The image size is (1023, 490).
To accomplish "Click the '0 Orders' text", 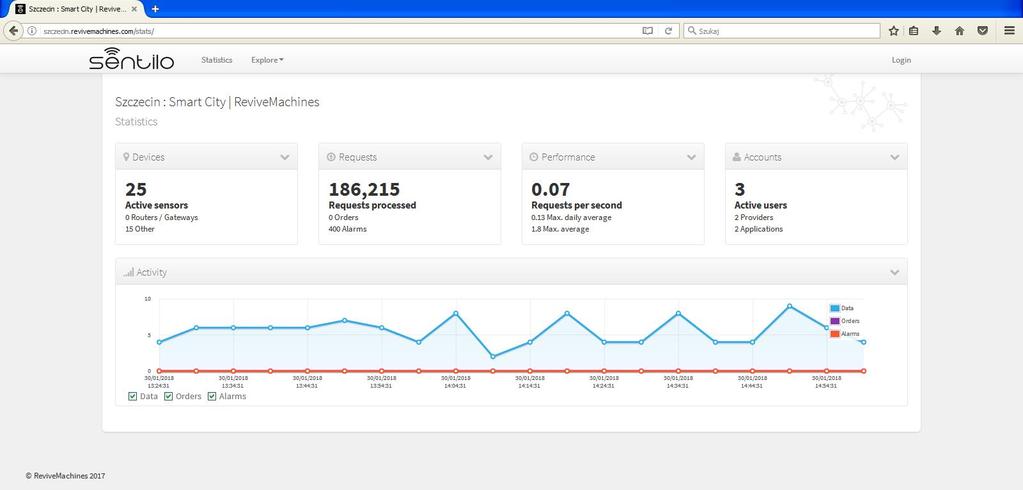I will (343, 217).
